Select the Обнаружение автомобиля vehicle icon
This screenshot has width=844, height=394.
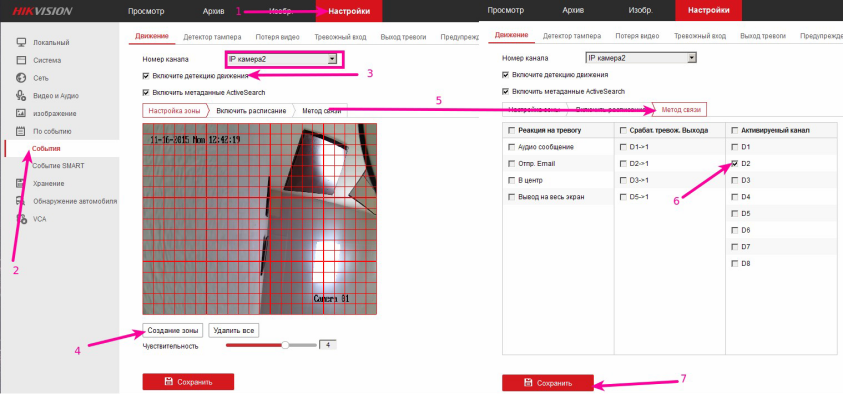[22, 201]
